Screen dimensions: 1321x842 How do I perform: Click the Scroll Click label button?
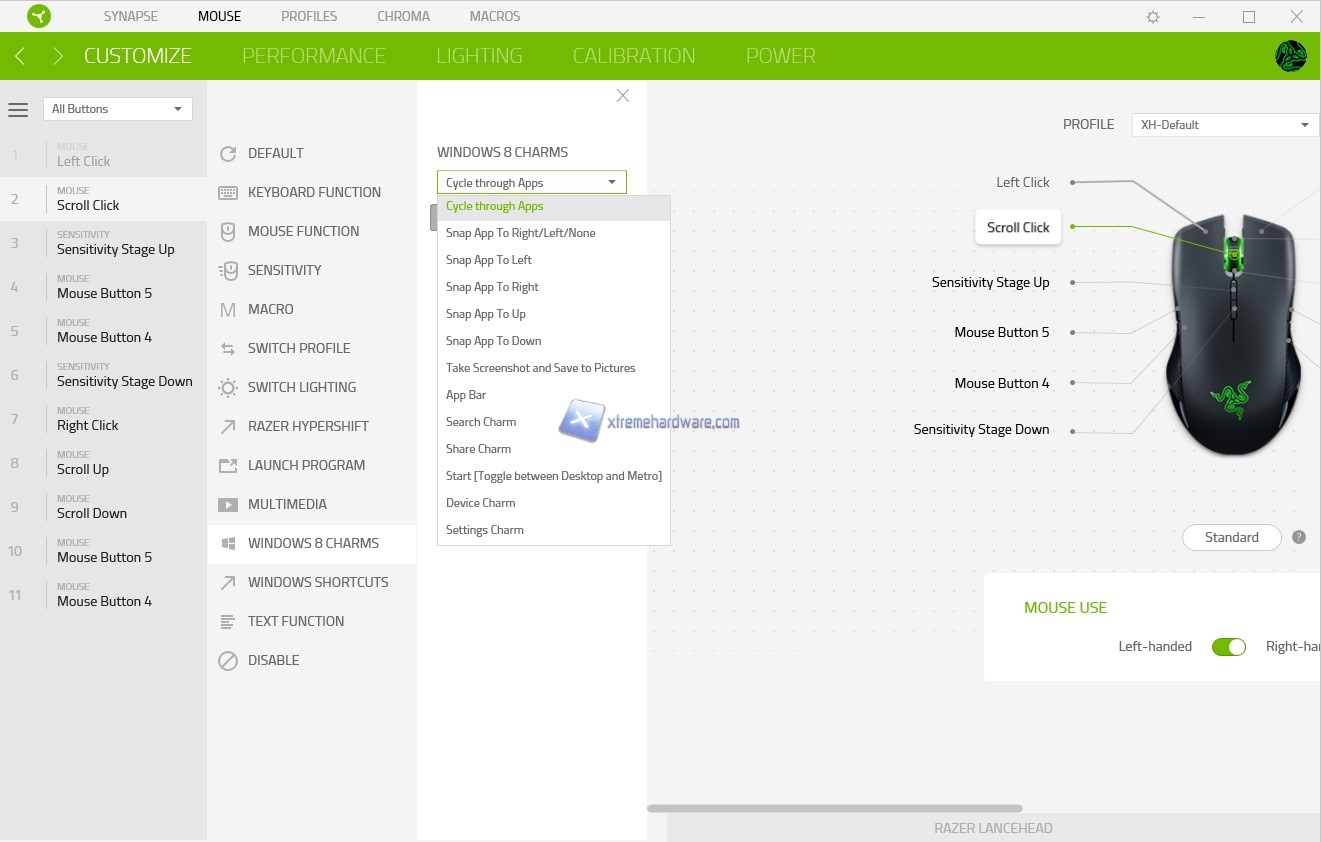click(x=1017, y=227)
